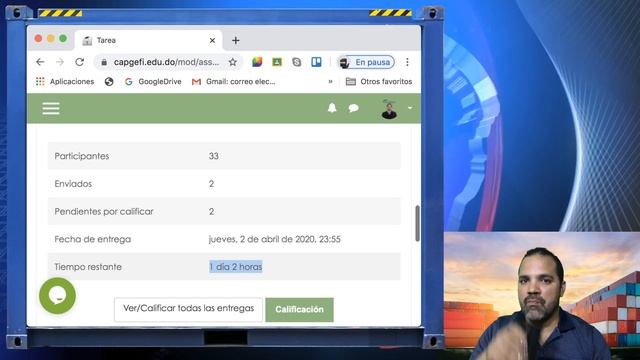640x360 pixels.
Task: Click the page vertical scrollbar
Action: click(x=417, y=223)
